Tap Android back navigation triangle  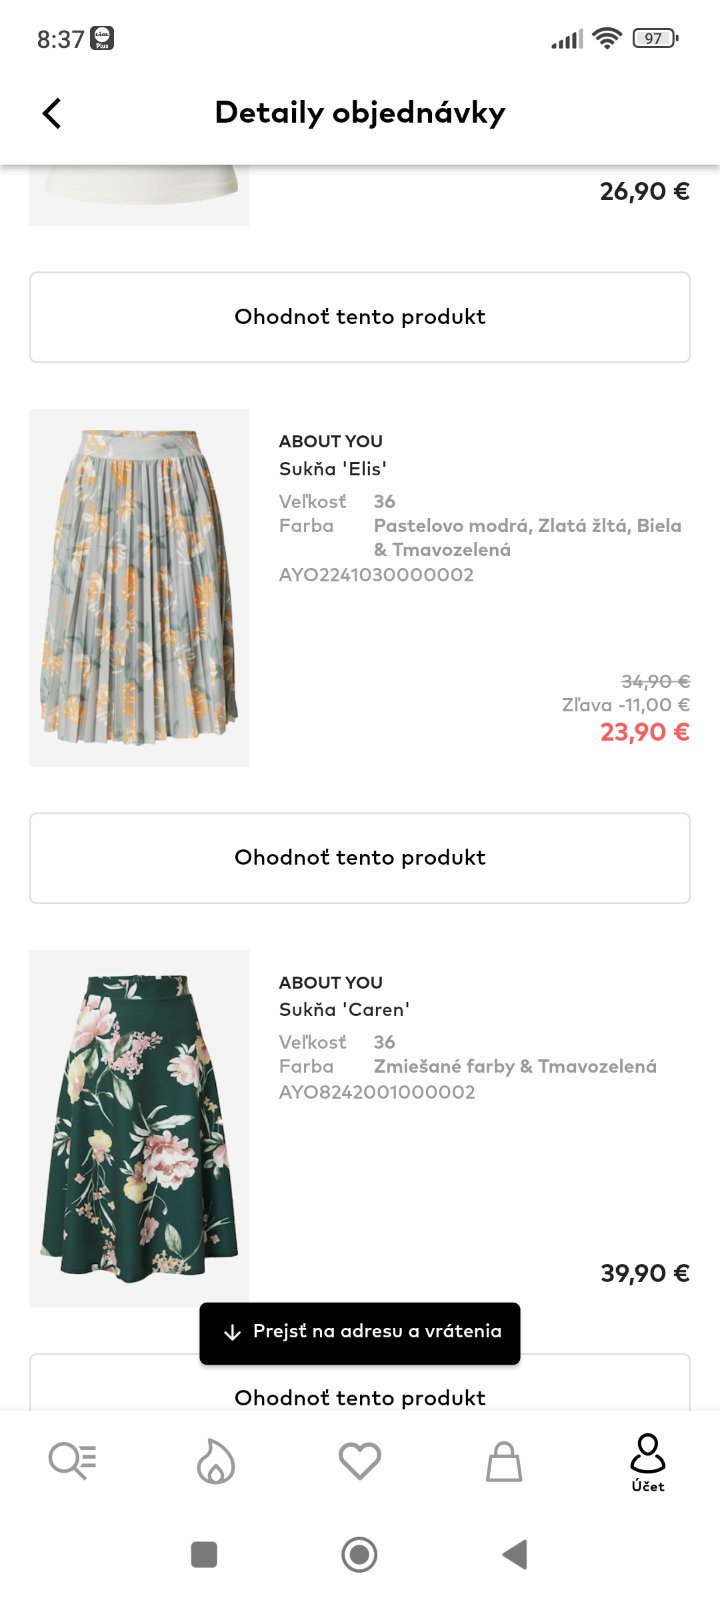pyautogui.click(x=515, y=1554)
